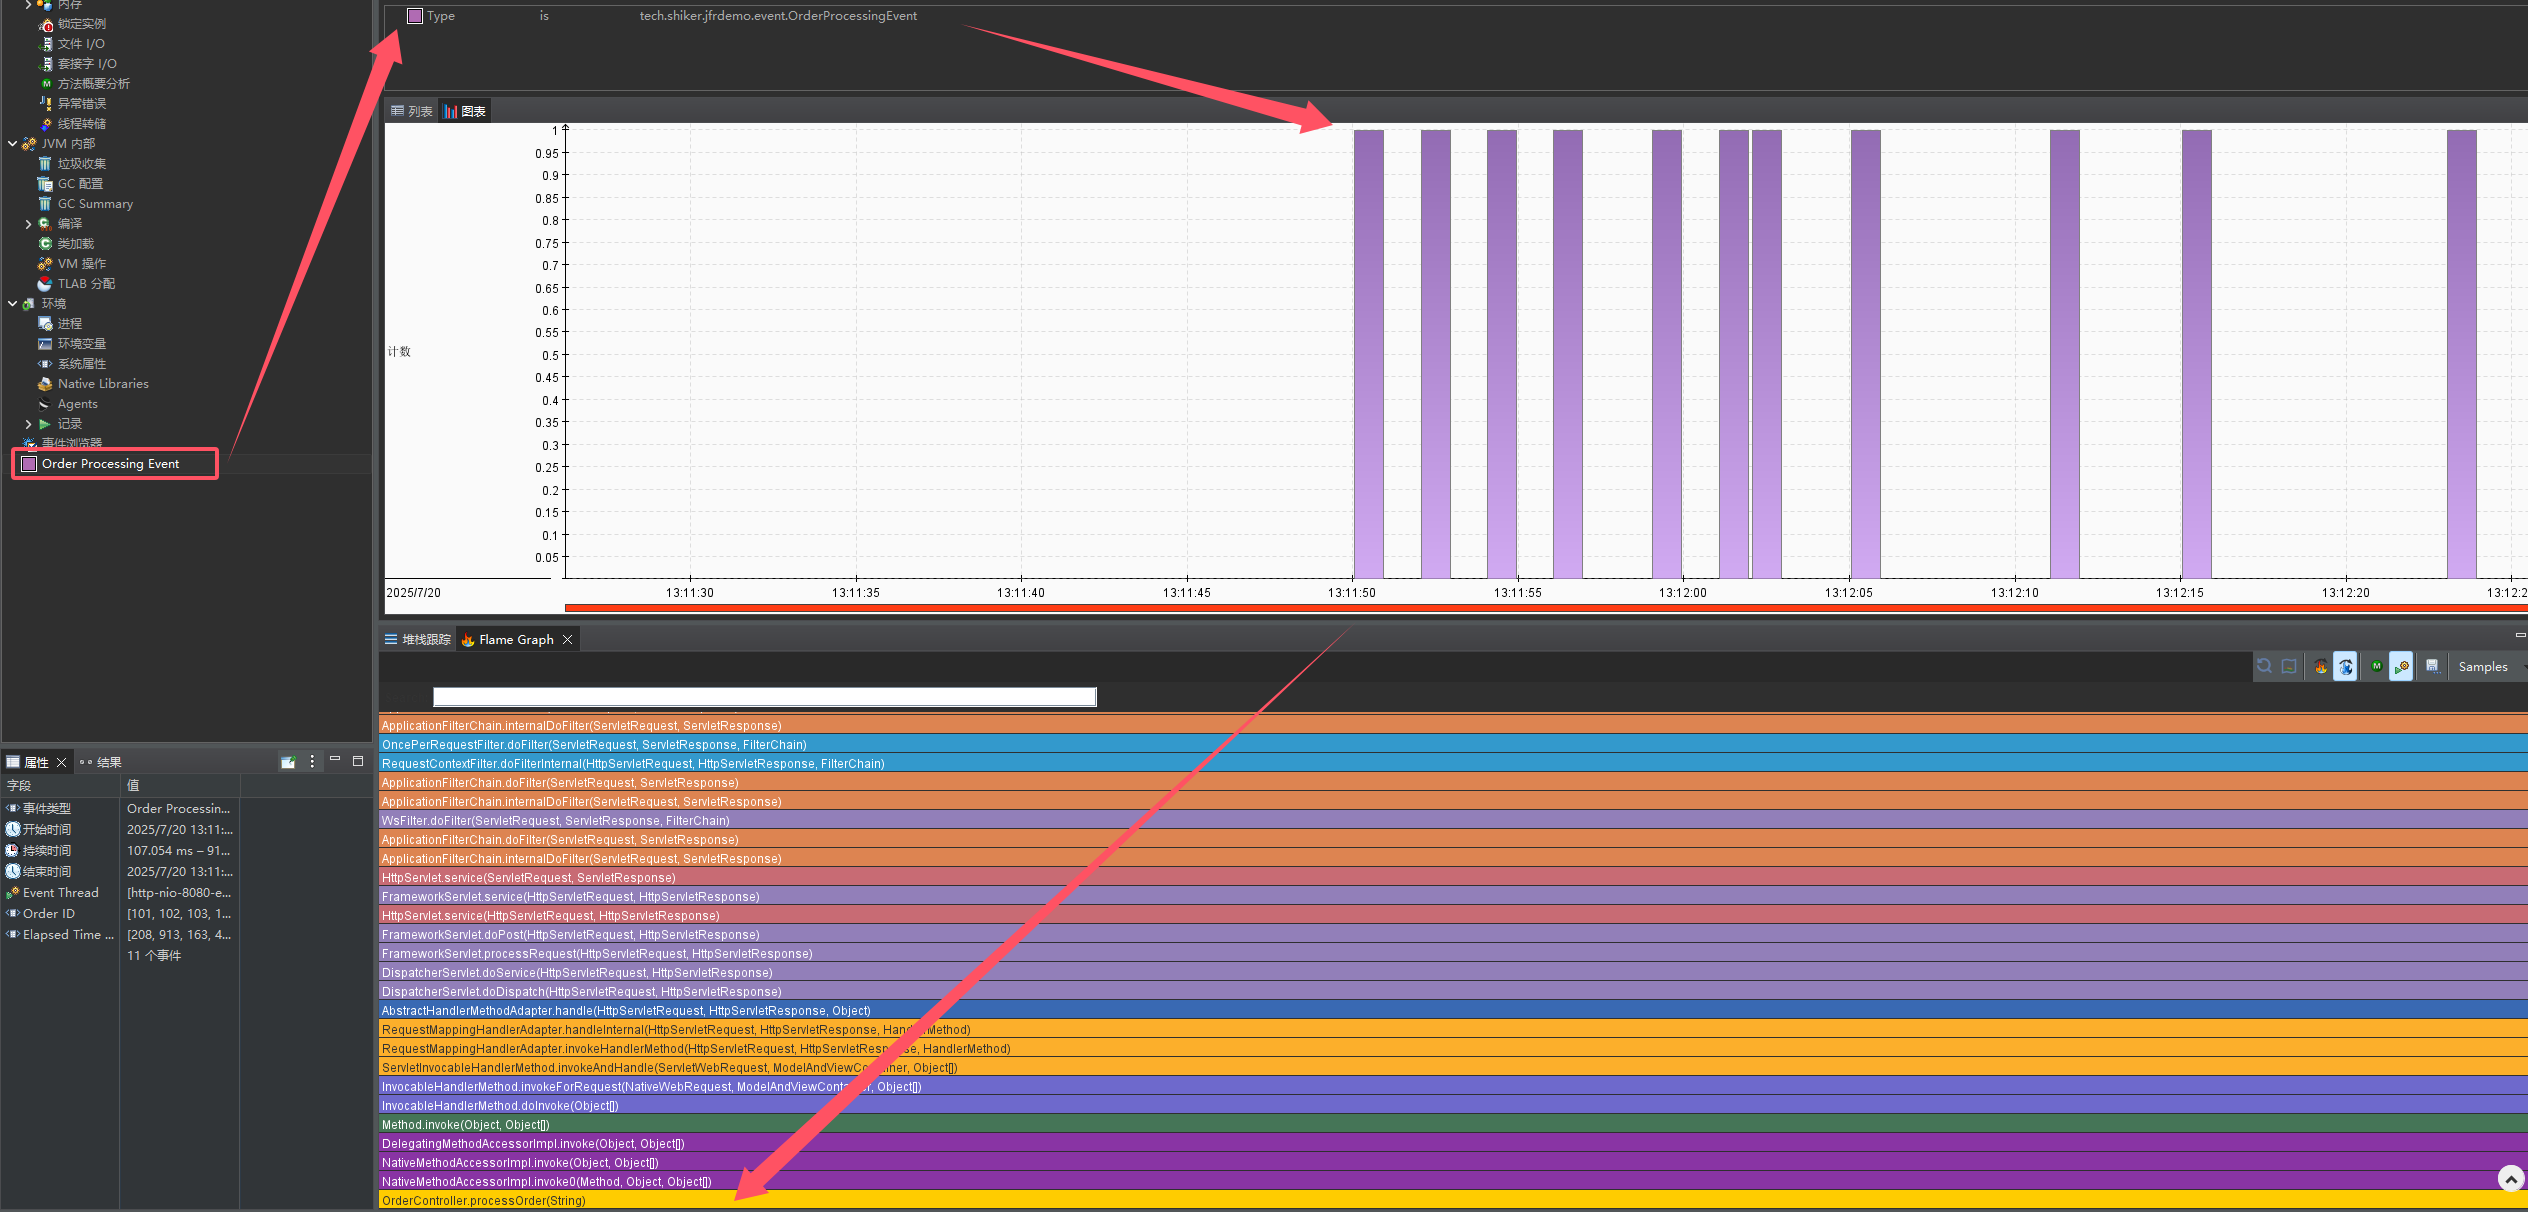Collapse the JVM 内部 tree node
2528x1212 pixels.
click(12, 144)
